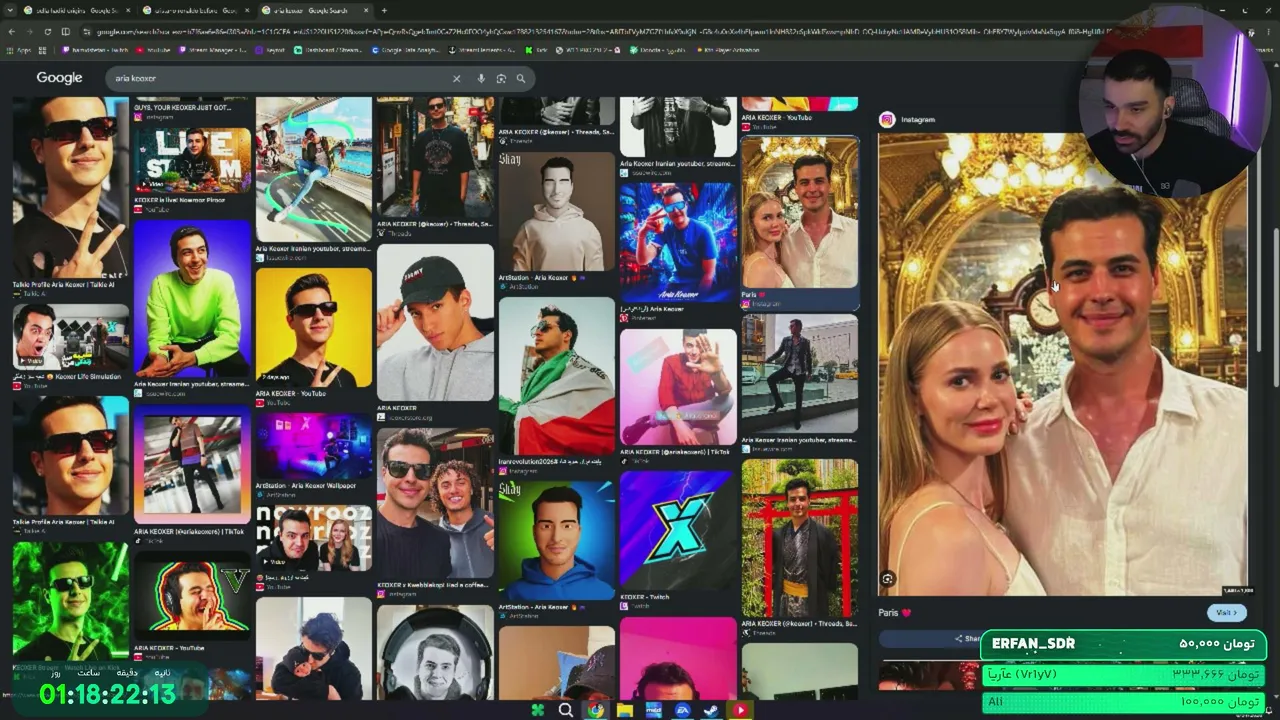Open the Live Stream thumbnail result
This screenshot has height=720, width=1280.
(x=192, y=160)
